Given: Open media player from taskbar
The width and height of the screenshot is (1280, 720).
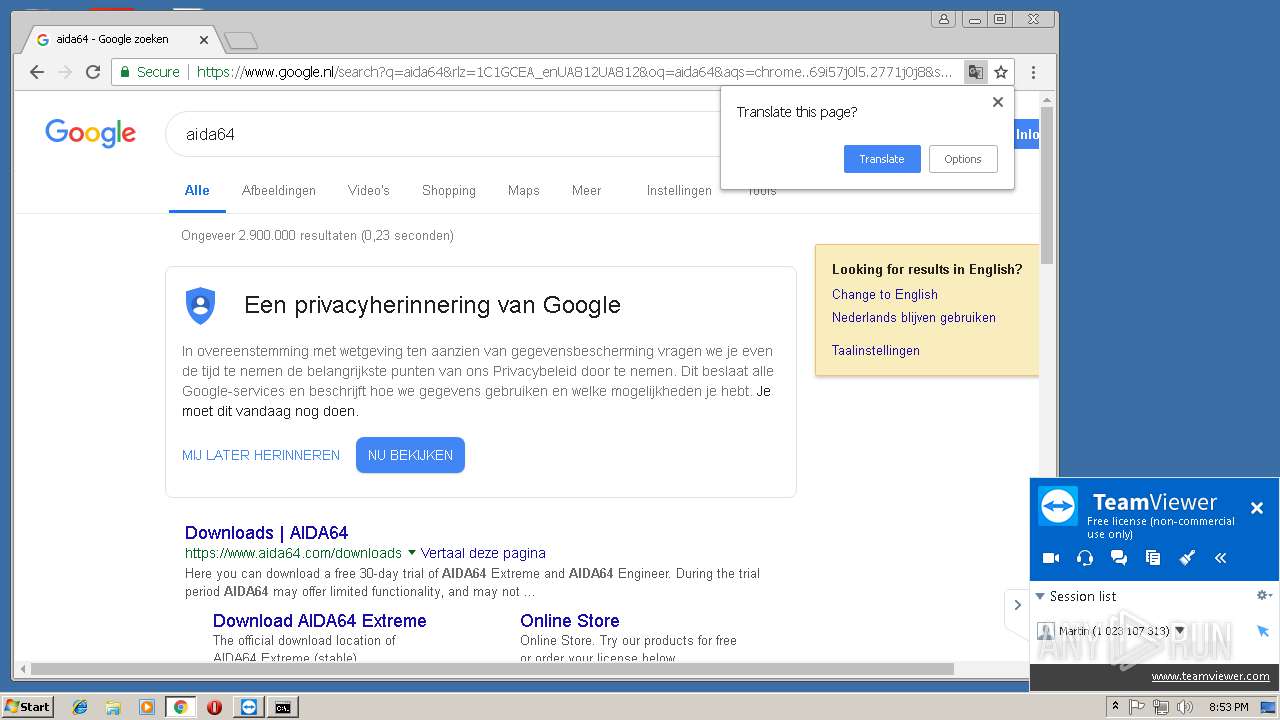Looking at the screenshot, I should (x=147, y=707).
